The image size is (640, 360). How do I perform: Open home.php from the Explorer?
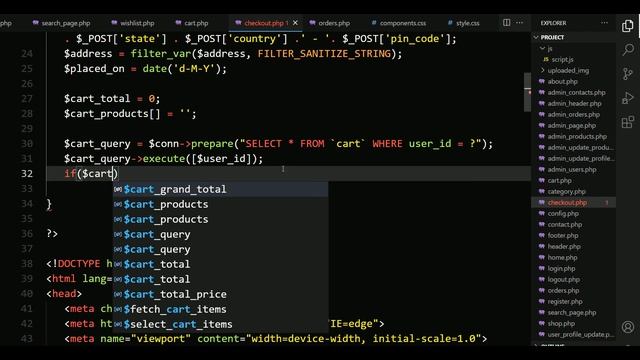pyautogui.click(x=573, y=258)
